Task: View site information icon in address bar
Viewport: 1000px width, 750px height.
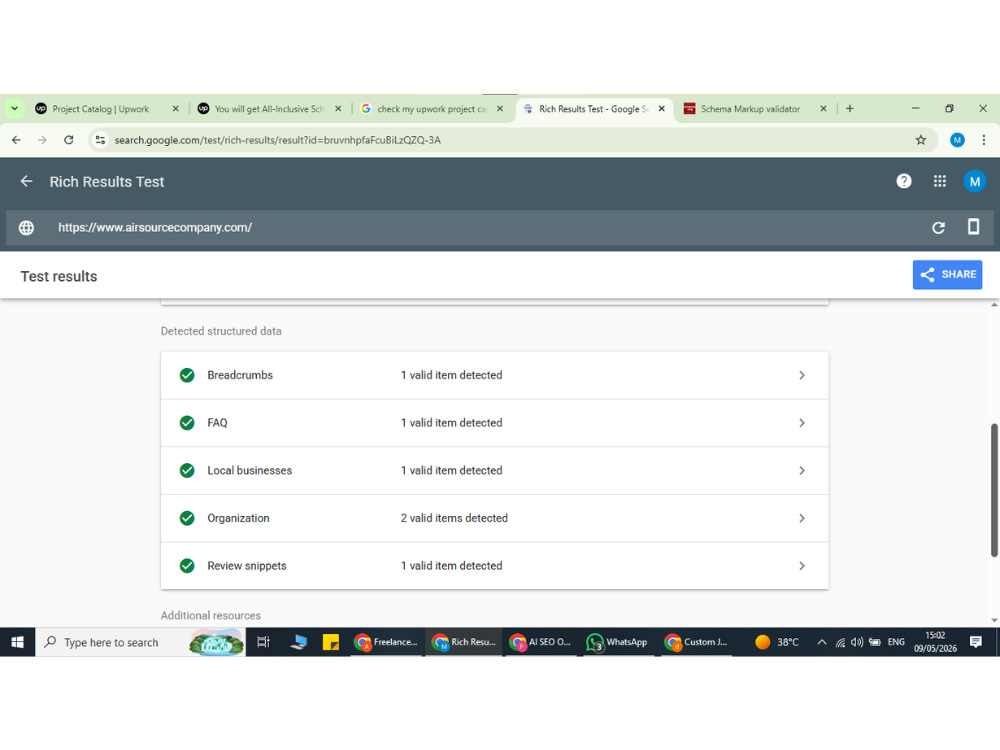Action: [100, 140]
